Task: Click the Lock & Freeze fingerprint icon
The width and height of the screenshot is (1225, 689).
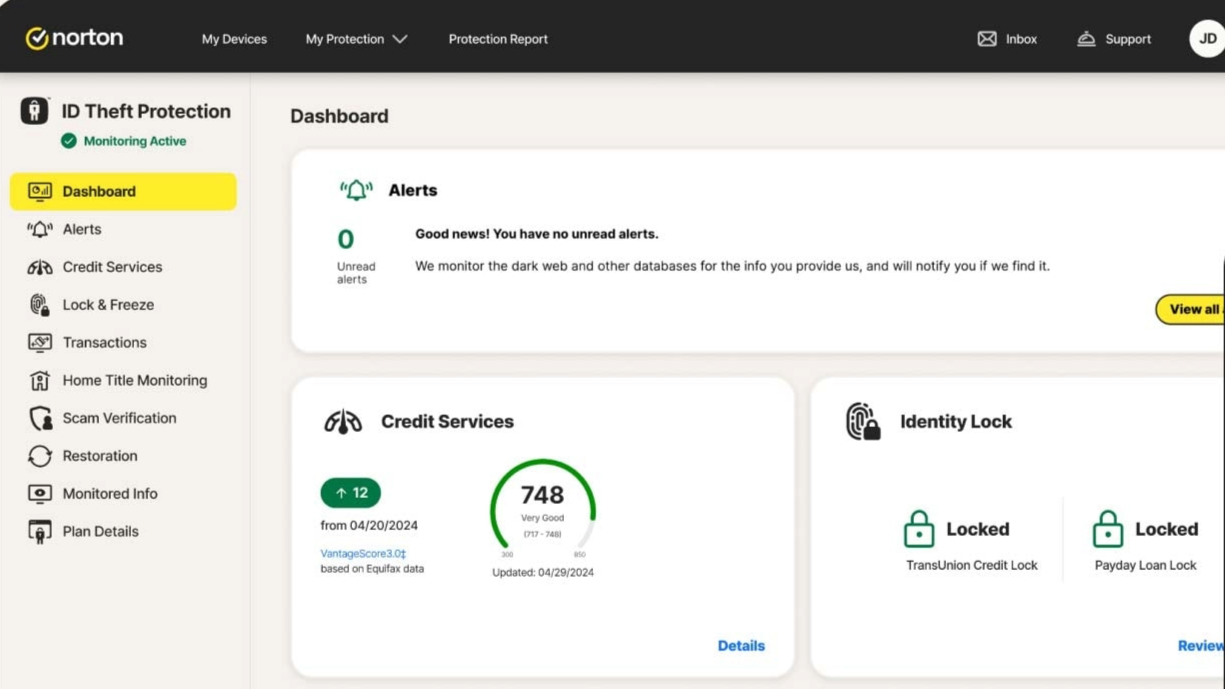Action: [x=40, y=305]
